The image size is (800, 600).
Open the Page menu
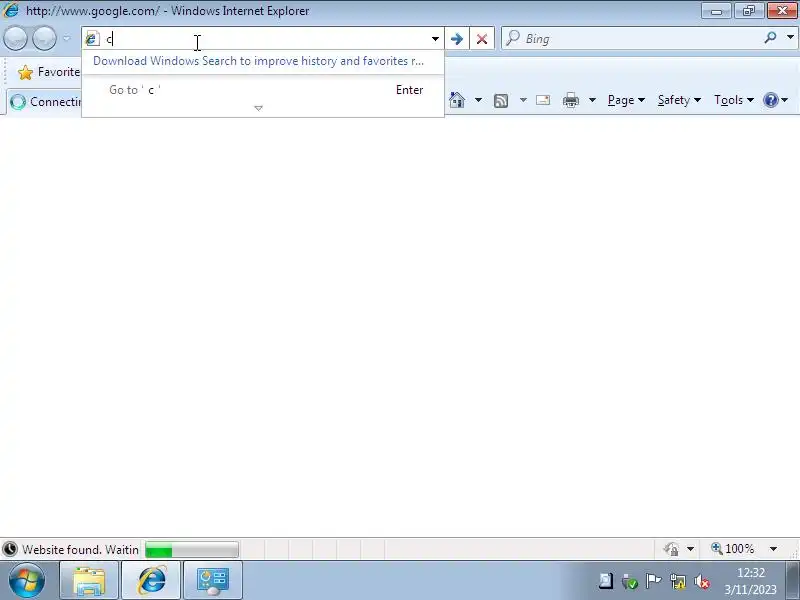[x=626, y=100]
